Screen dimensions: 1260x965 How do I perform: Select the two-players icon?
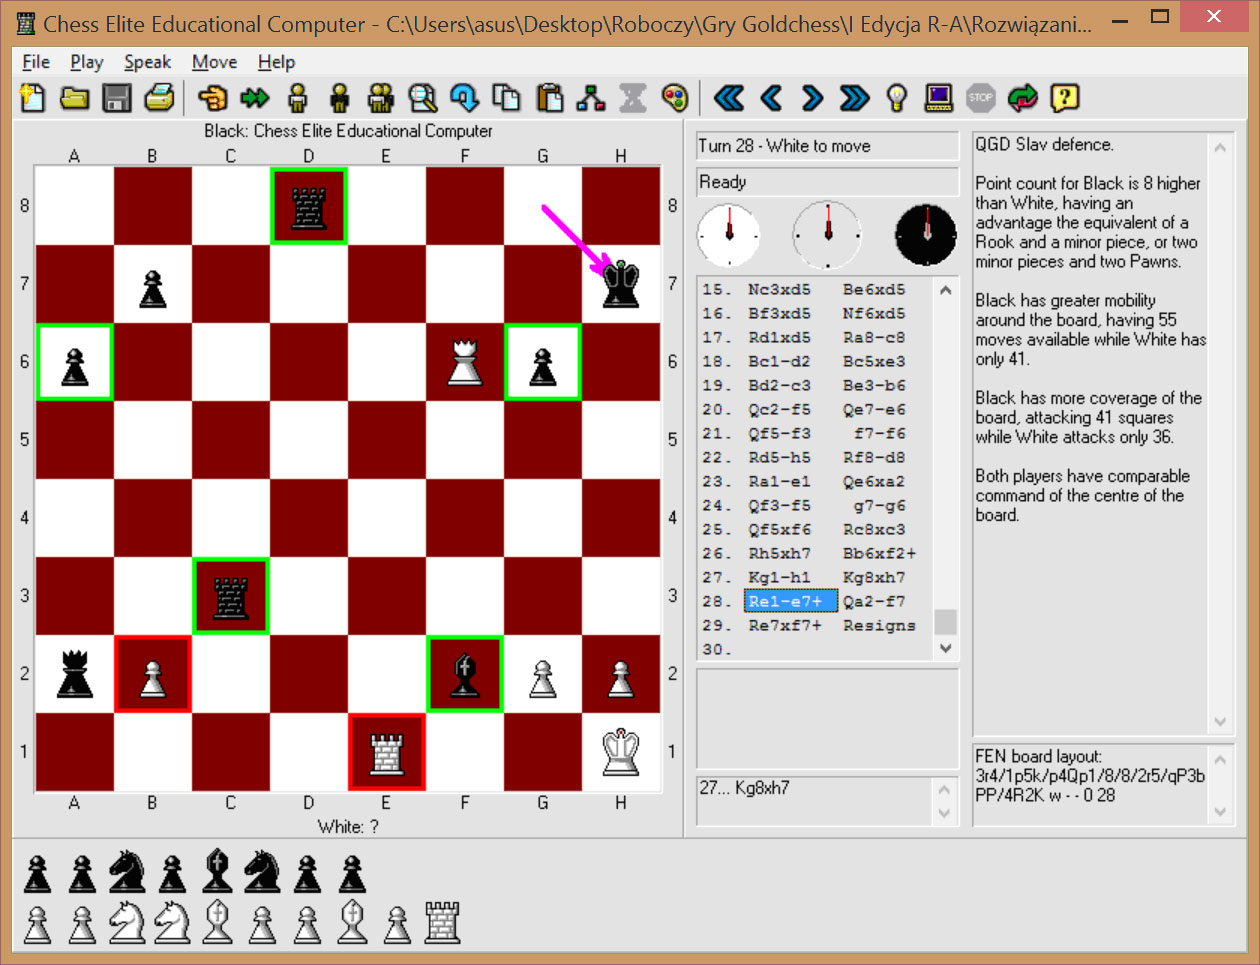tap(381, 98)
